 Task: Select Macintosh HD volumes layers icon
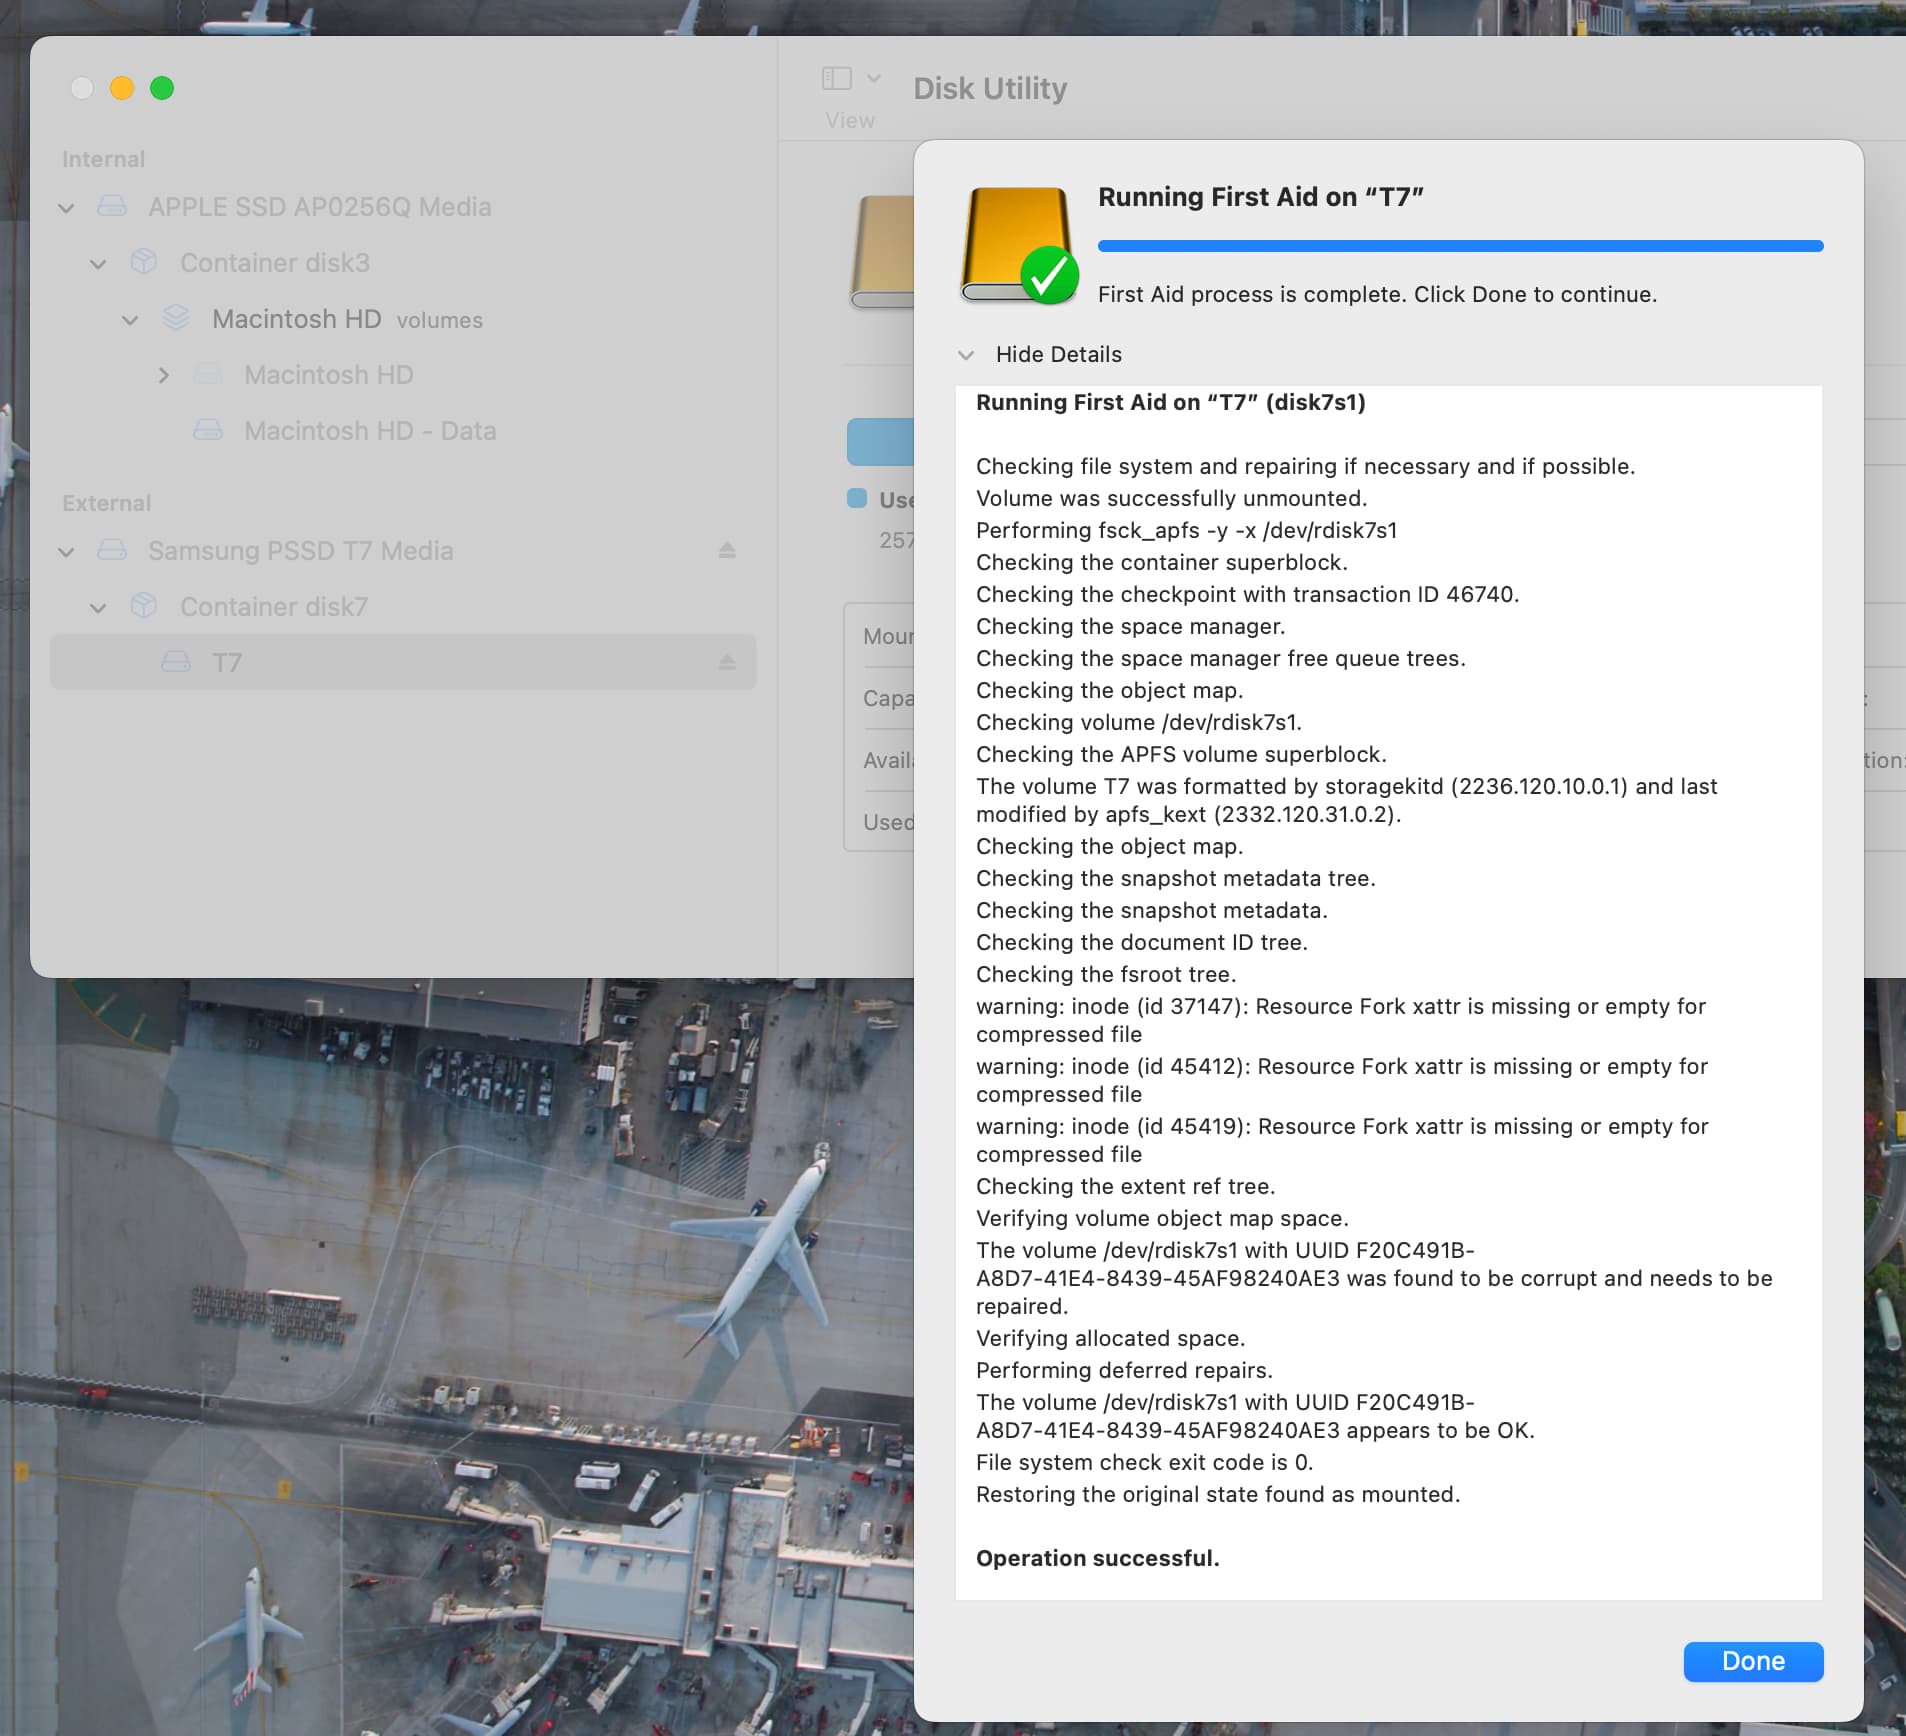pyautogui.click(x=176, y=318)
